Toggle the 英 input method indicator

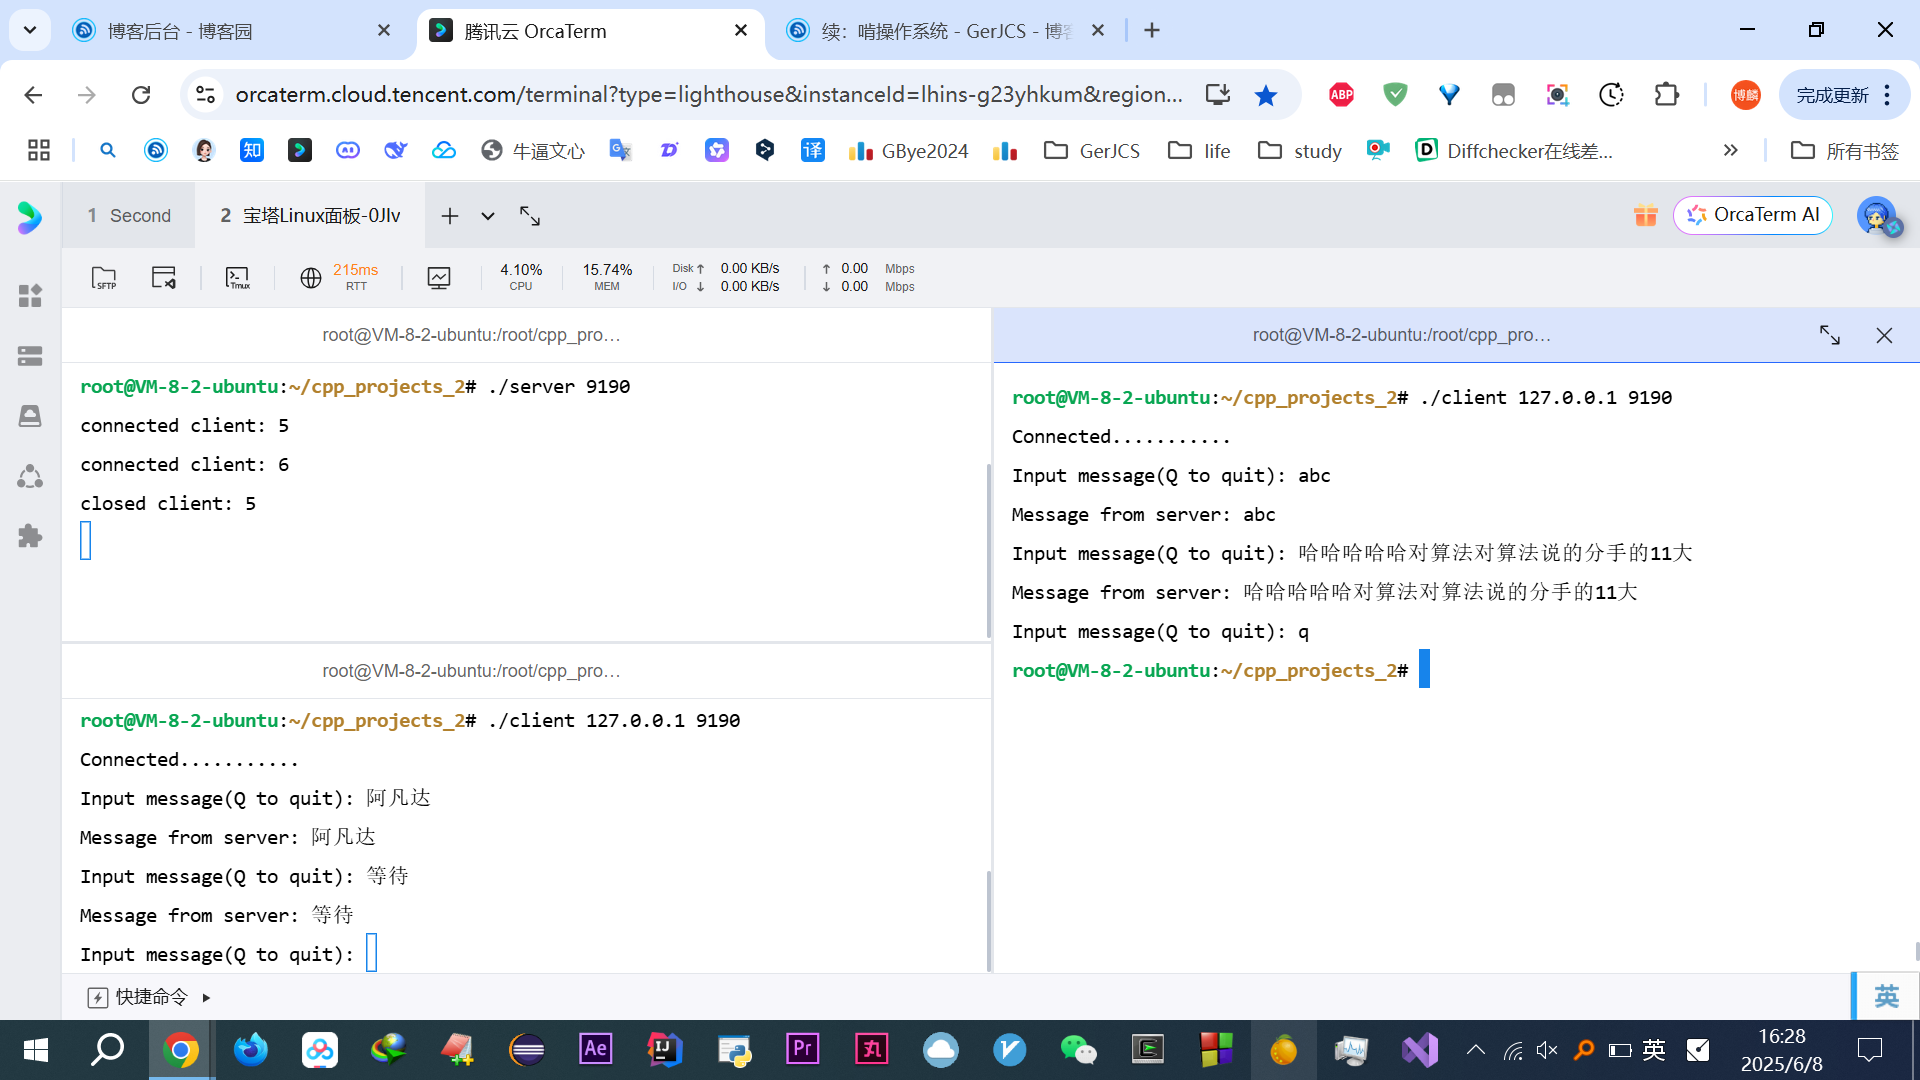tap(1885, 996)
